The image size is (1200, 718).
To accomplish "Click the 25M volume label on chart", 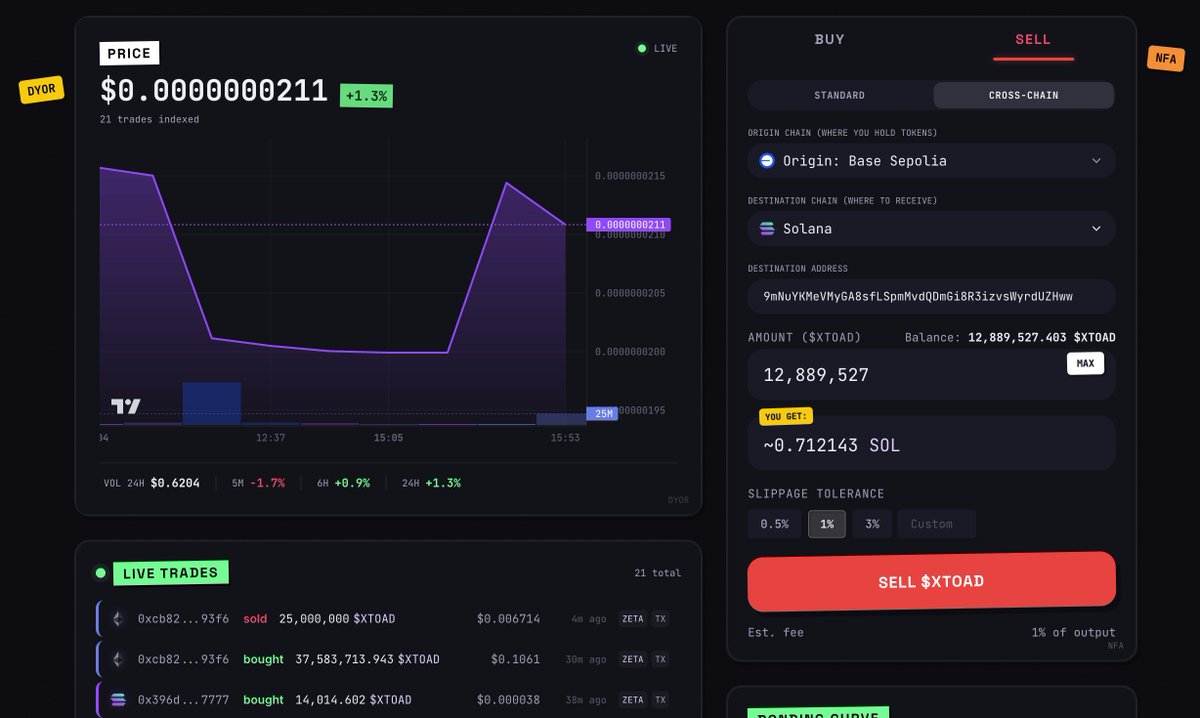I will pyautogui.click(x=602, y=413).
